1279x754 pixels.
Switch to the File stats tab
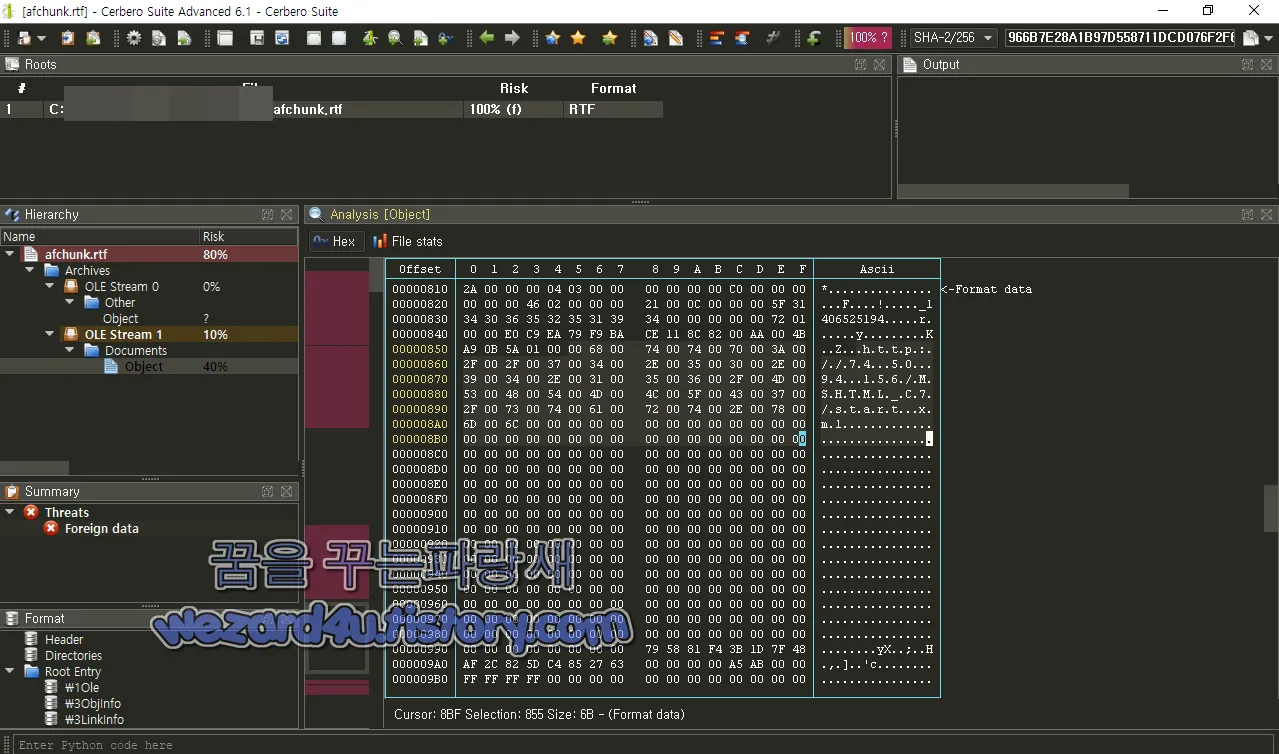click(x=408, y=241)
